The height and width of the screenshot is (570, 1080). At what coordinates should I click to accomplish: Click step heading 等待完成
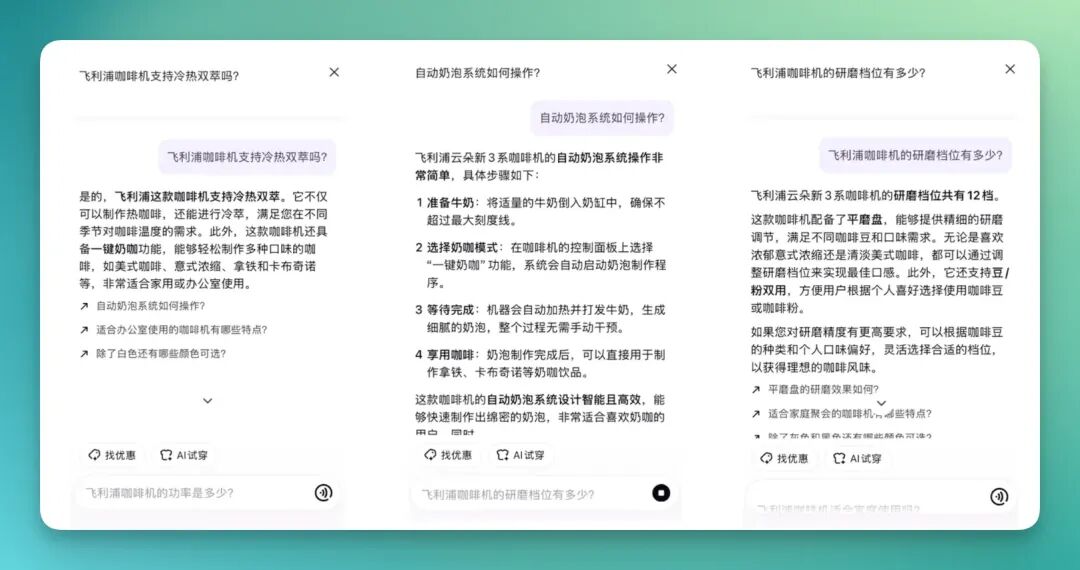pyautogui.click(x=450, y=310)
